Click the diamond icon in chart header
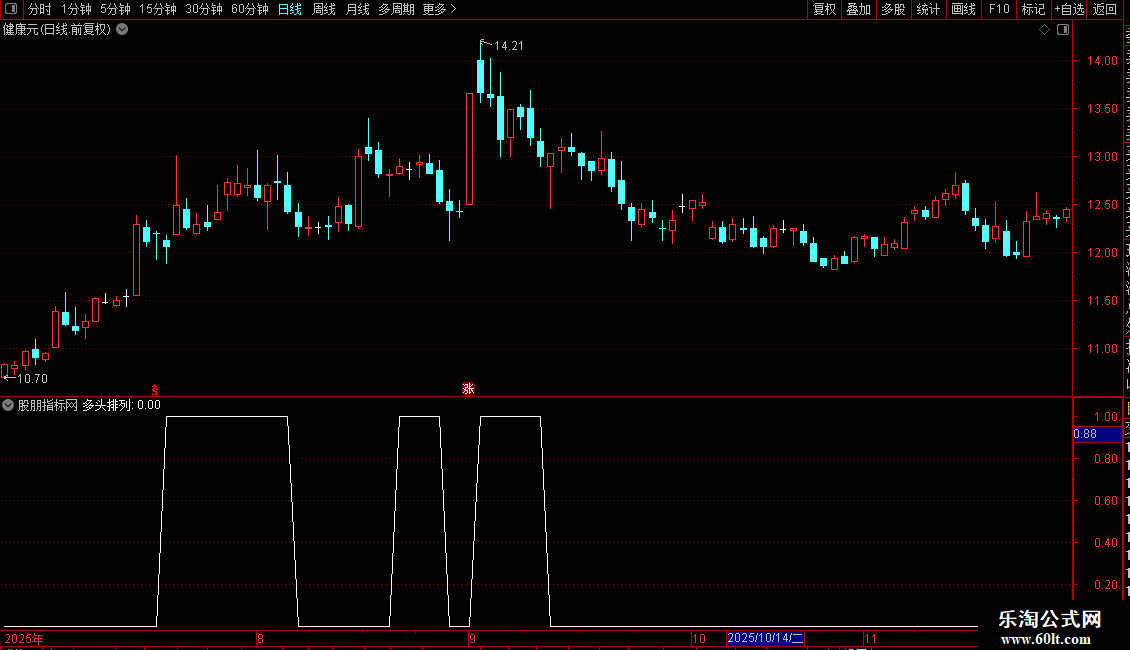The height and width of the screenshot is (650, 1130). point(1044,30)
